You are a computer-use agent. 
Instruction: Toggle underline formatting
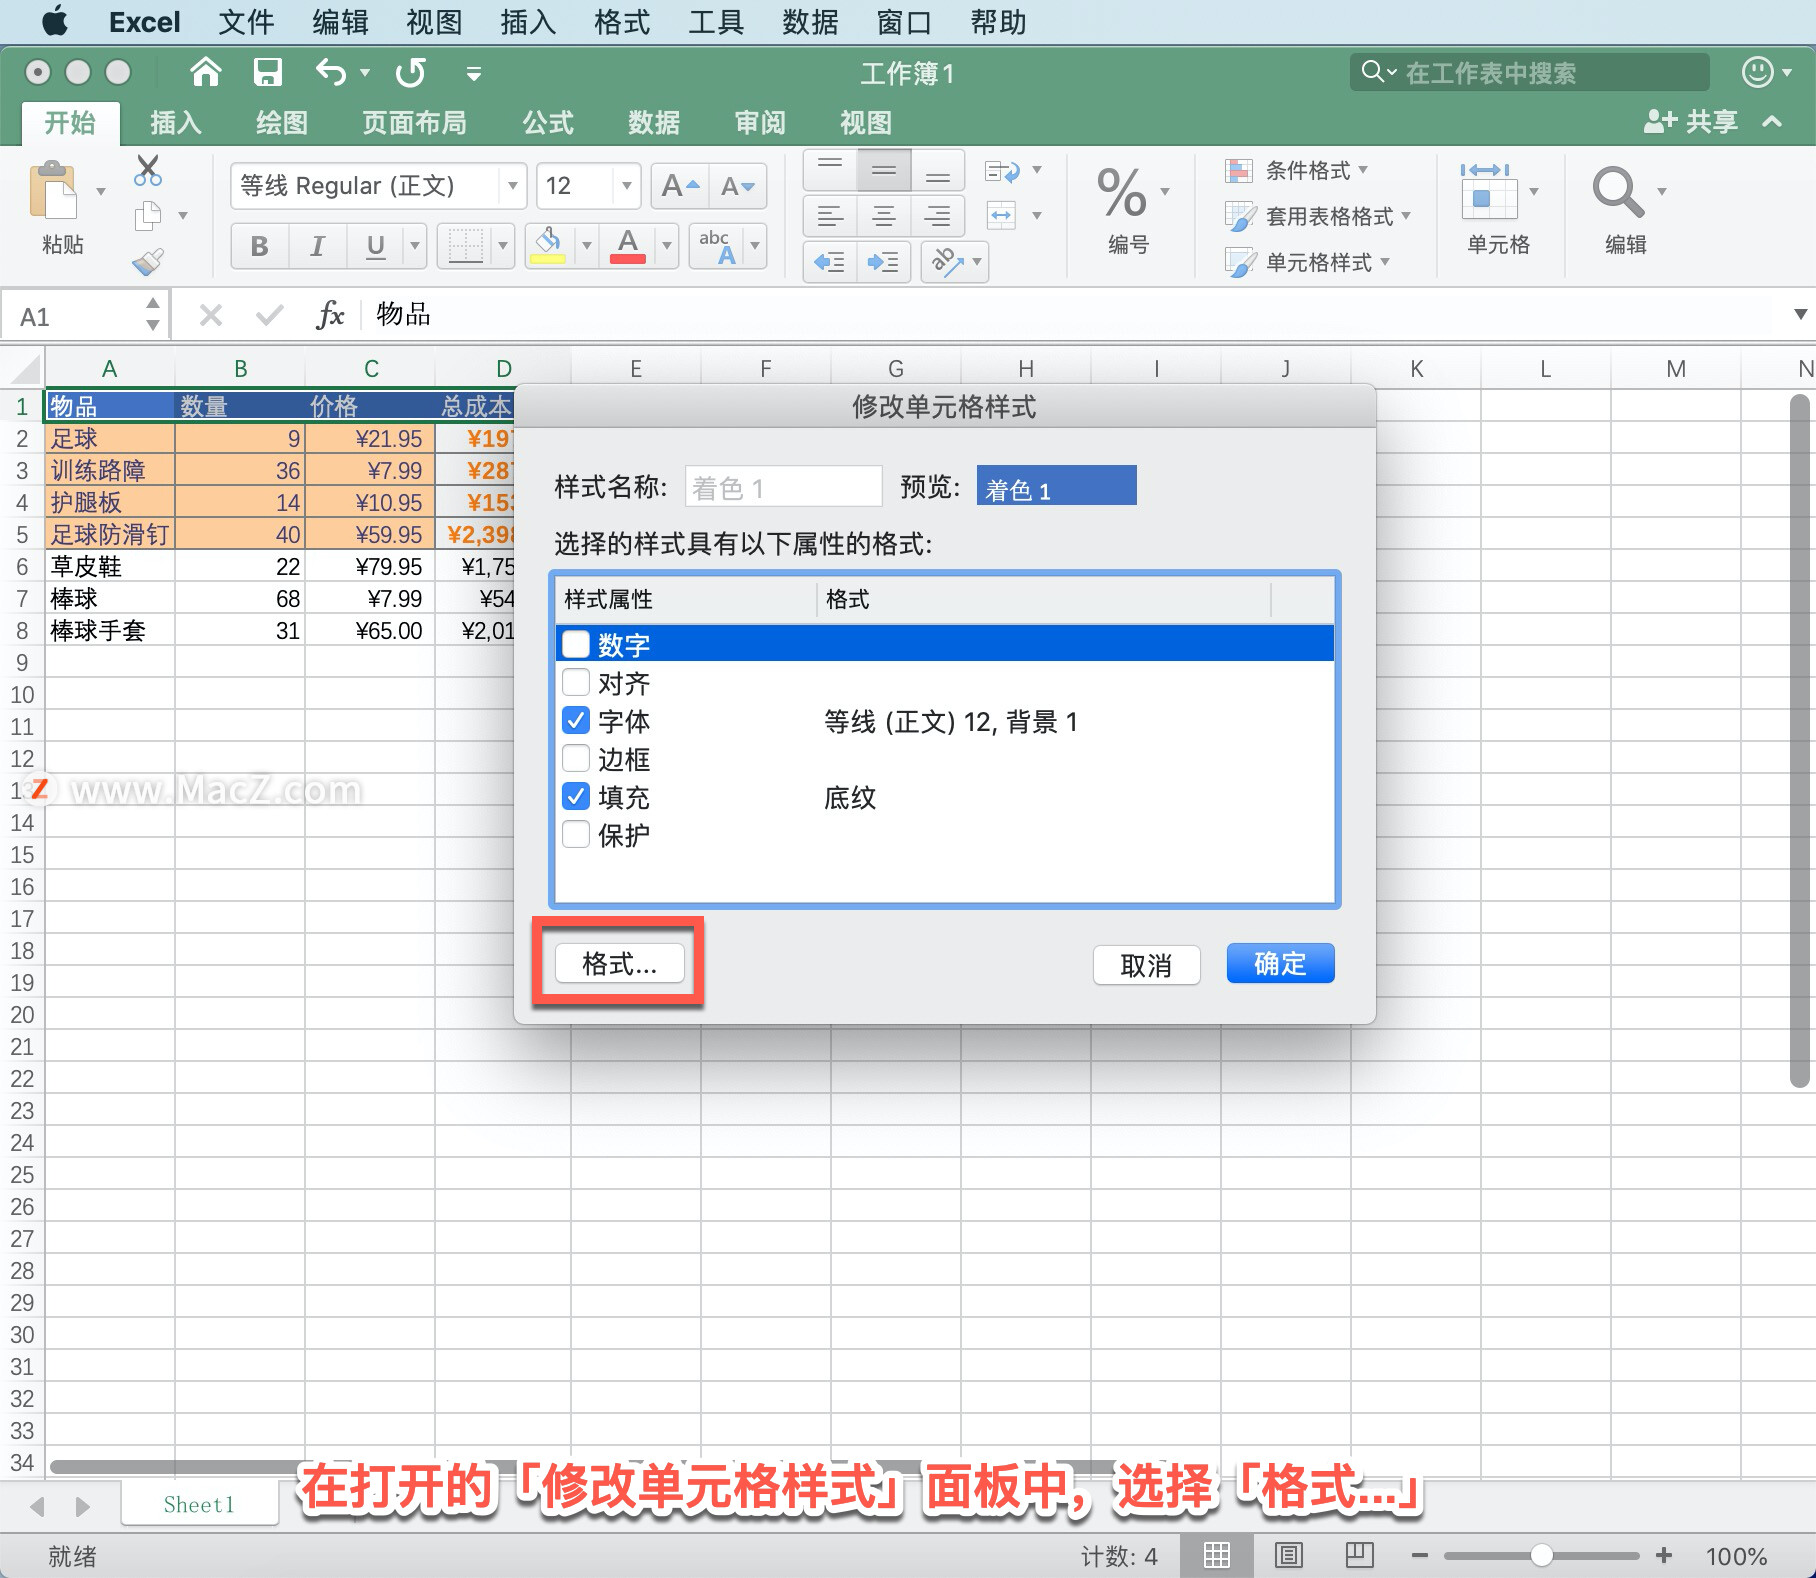[x=375, y=246]
